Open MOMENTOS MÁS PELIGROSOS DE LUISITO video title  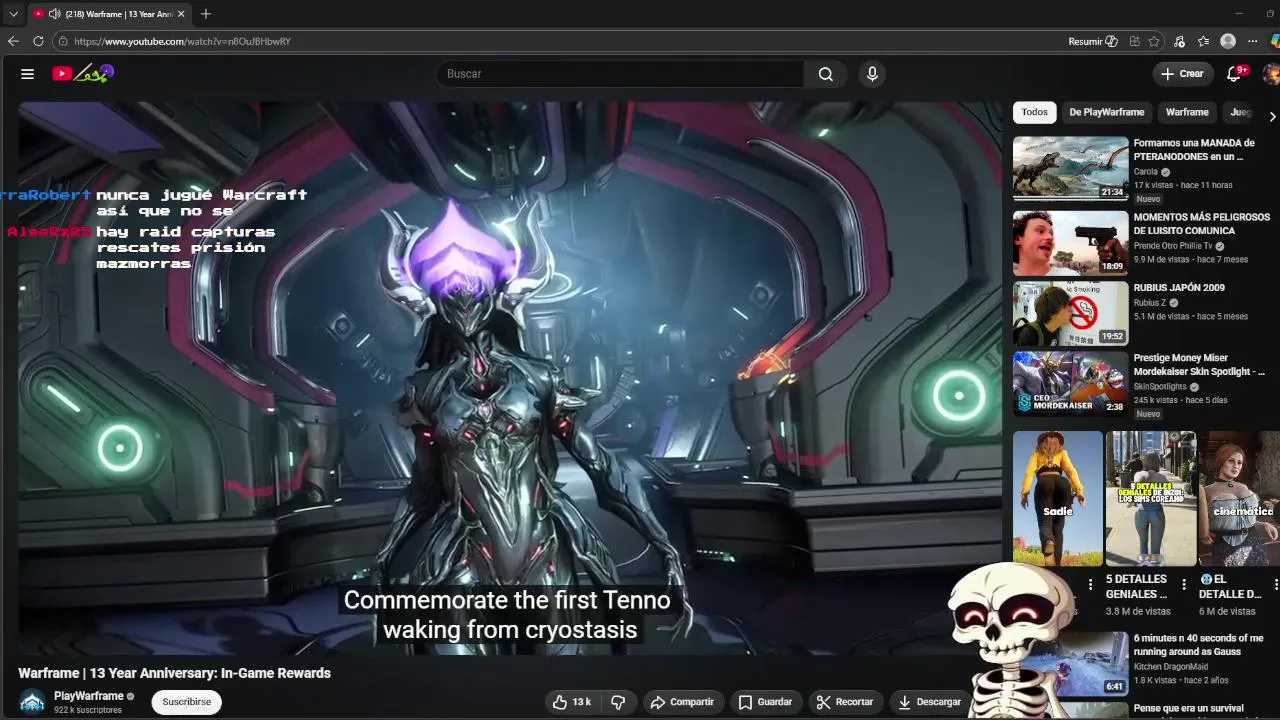click(x=1201, y=224)
